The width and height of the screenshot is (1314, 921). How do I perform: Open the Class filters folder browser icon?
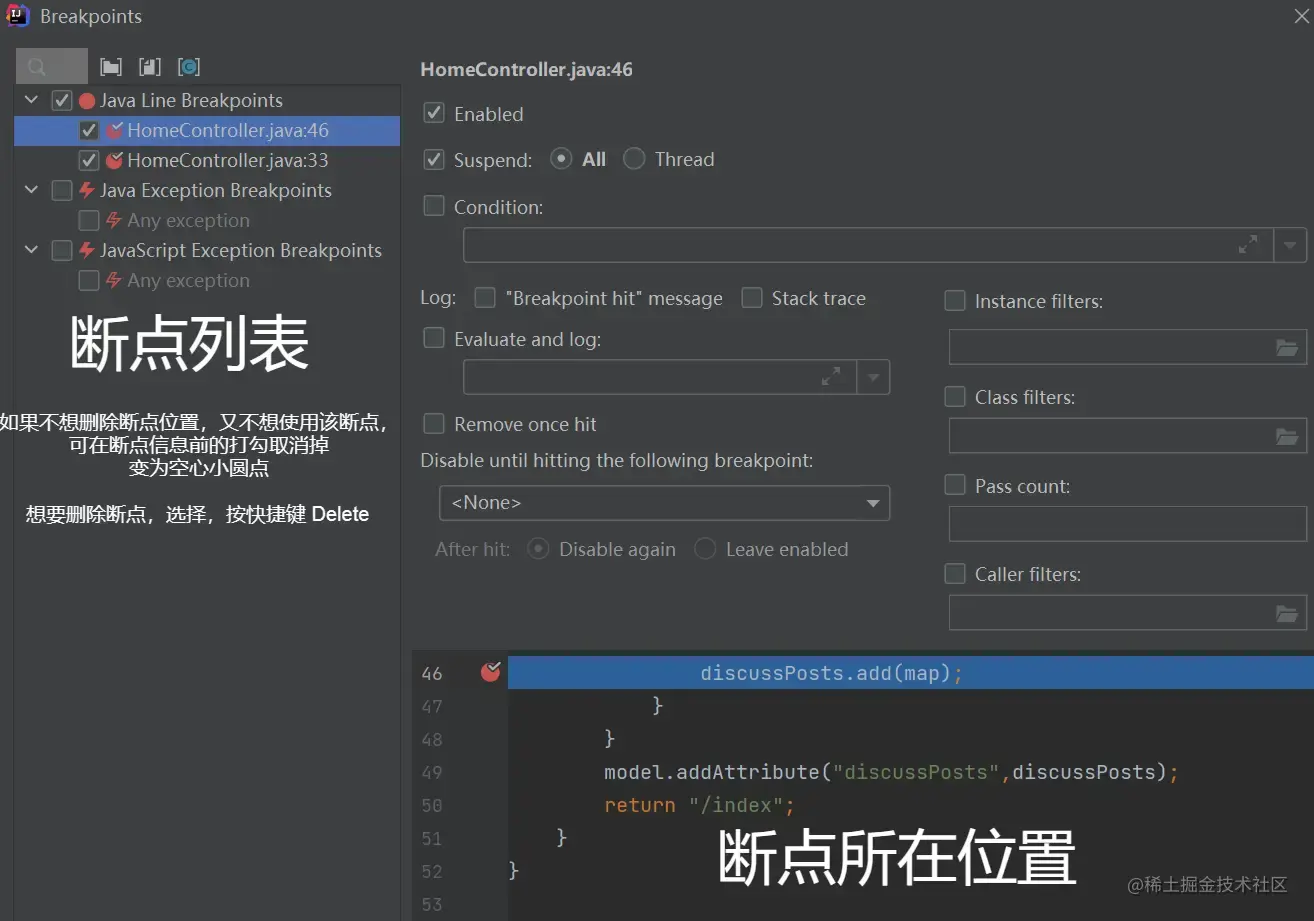[1288, 435]
